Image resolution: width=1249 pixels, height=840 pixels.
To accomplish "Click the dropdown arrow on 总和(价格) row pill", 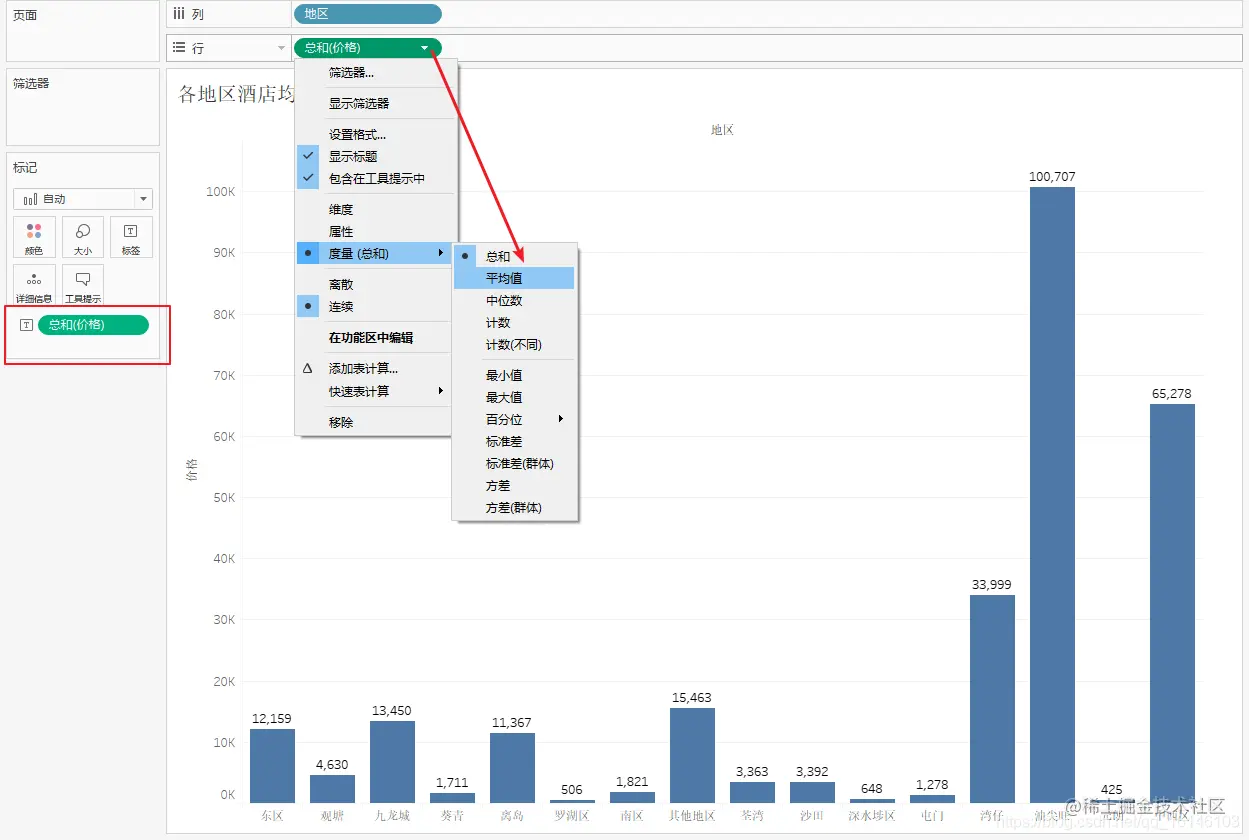I will tap(425, 47).
